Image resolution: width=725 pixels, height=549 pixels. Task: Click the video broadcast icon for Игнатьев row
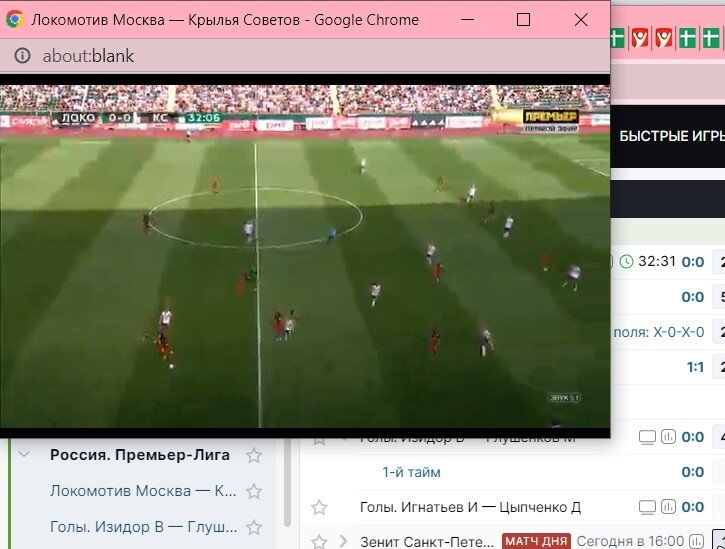coord(647,508)
